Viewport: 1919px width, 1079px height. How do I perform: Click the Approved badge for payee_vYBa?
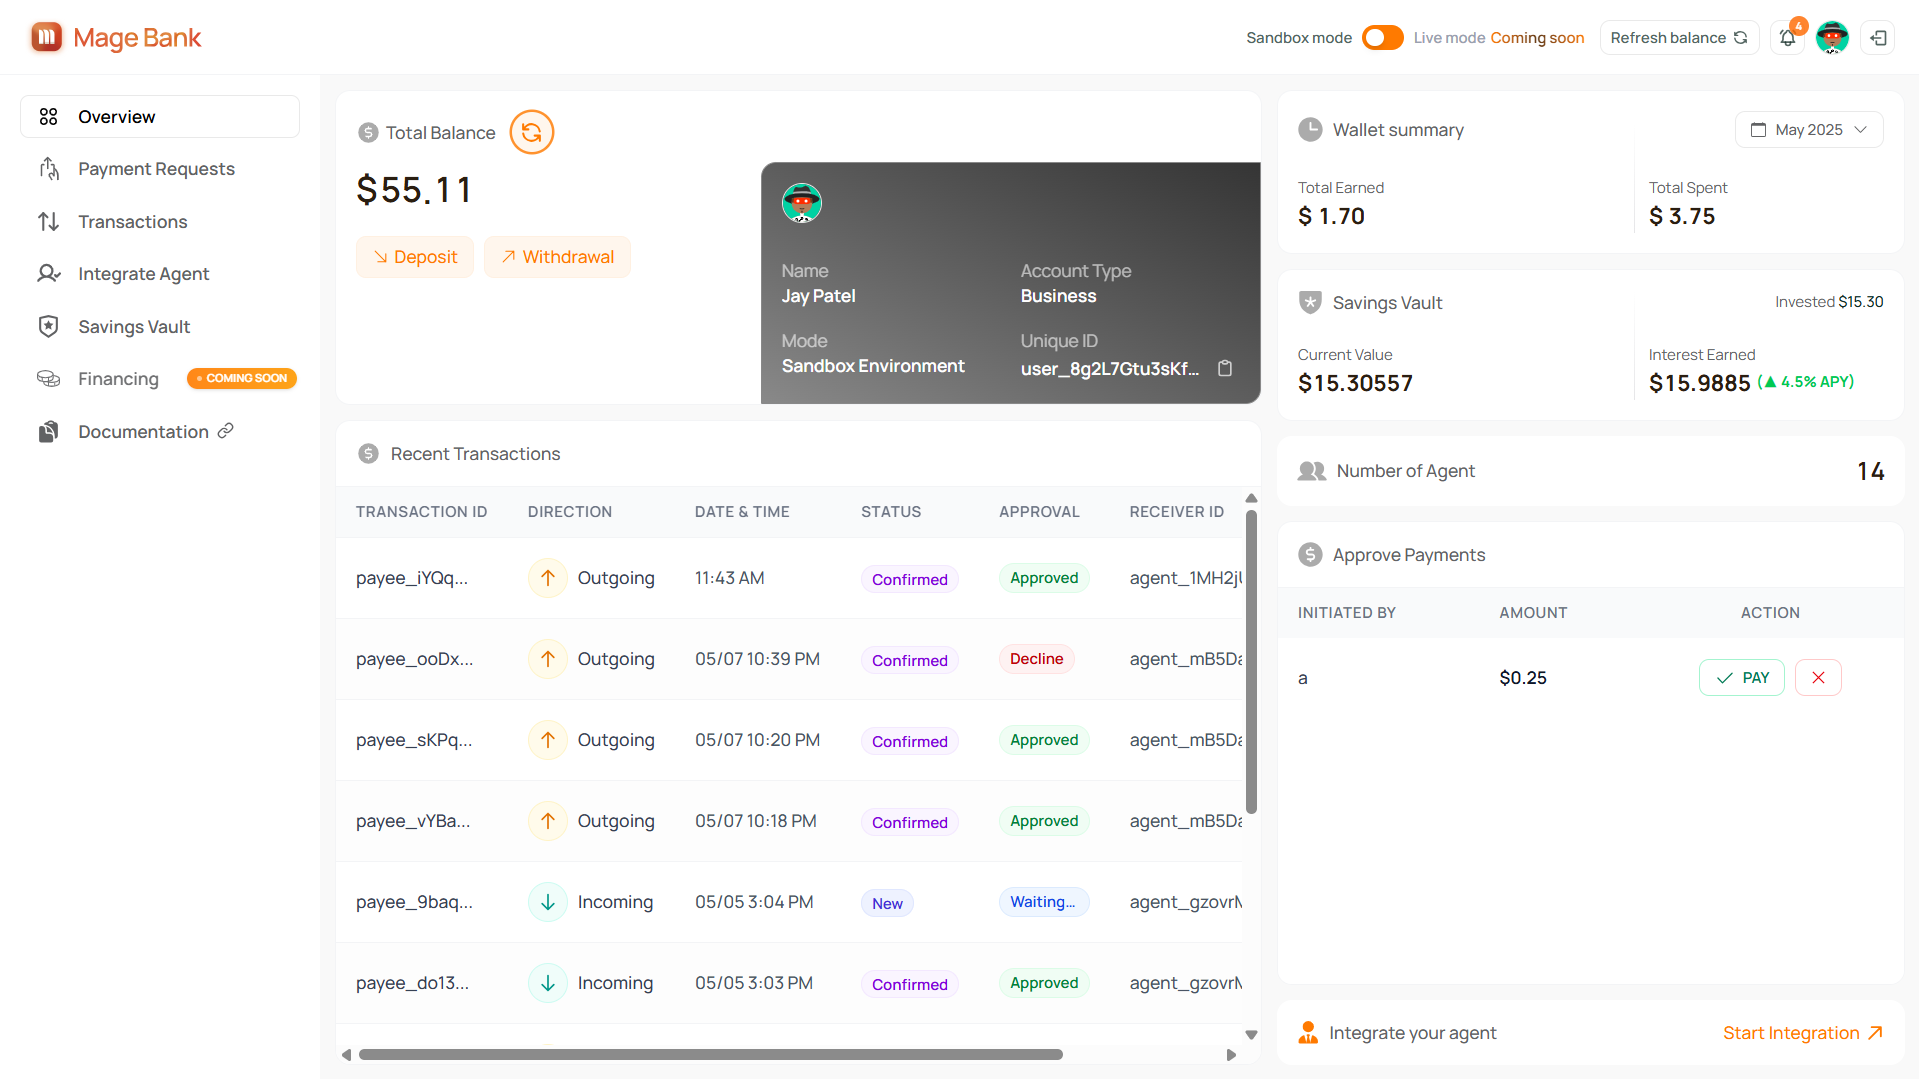1044,821
